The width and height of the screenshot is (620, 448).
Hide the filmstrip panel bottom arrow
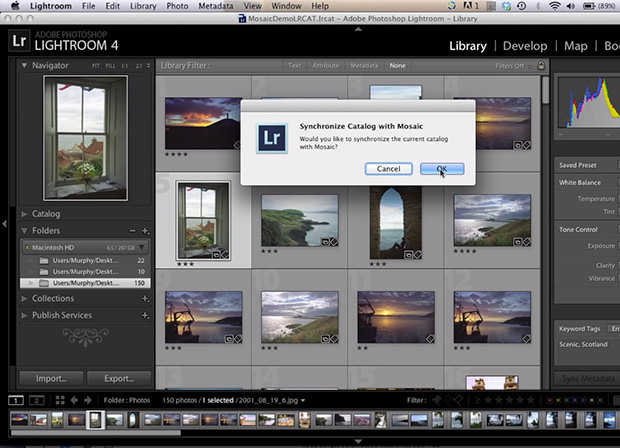click(x=358, y=441)
